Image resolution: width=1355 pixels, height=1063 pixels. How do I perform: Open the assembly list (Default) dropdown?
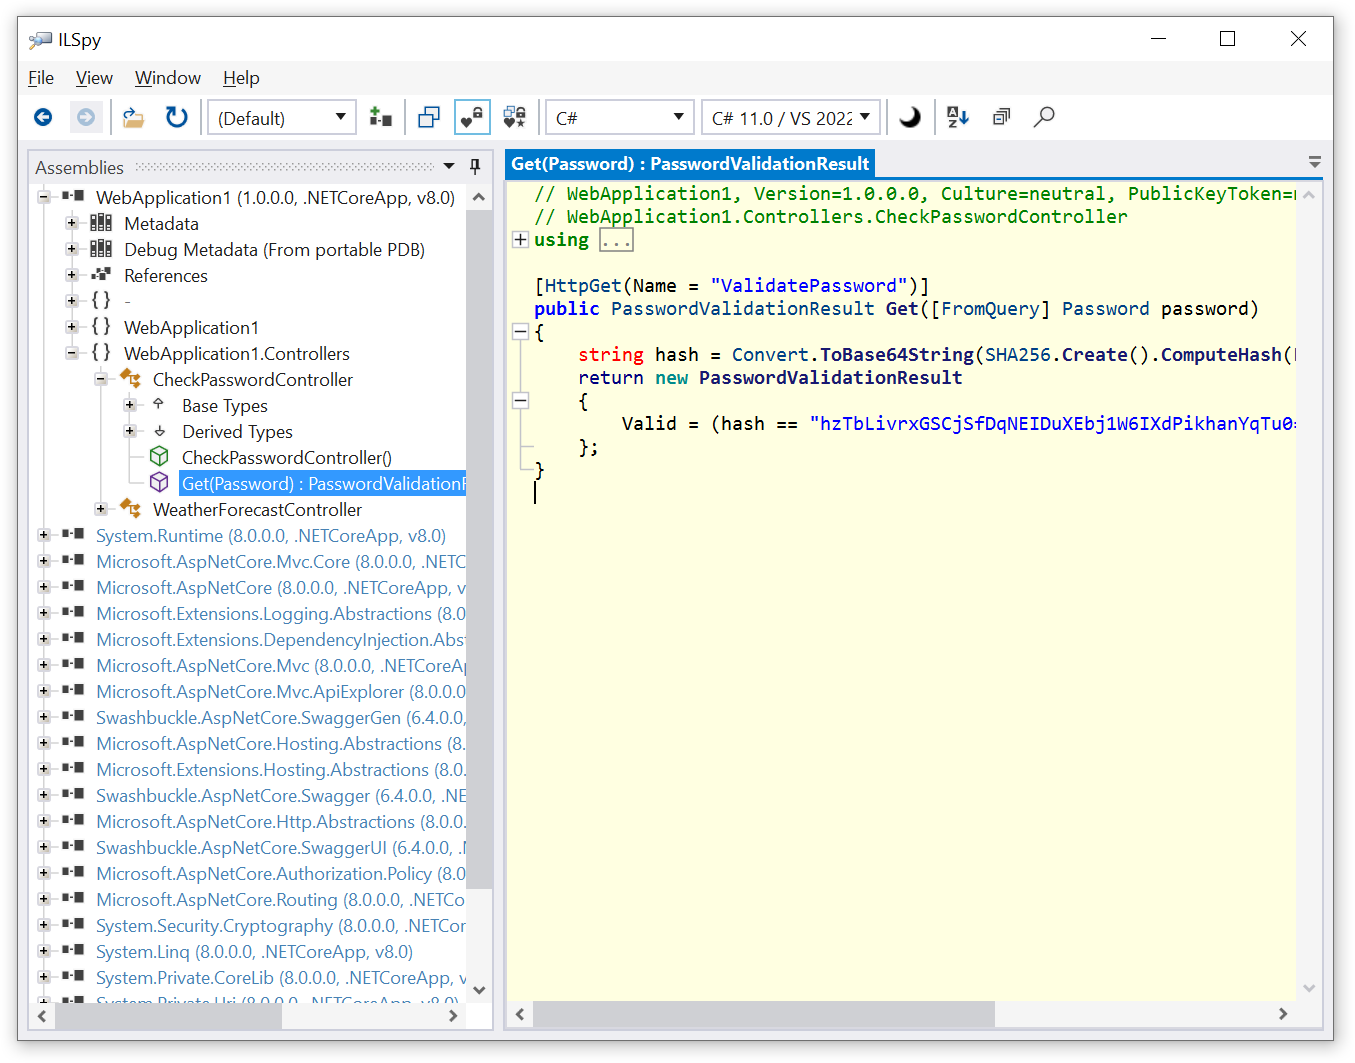[x=282, y=118]
